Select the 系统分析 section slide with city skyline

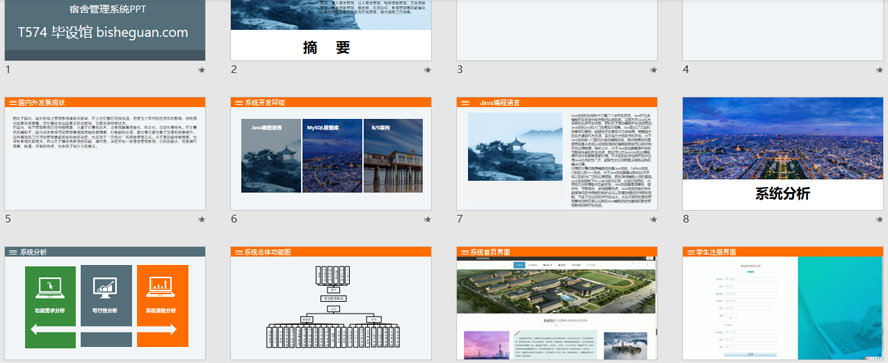pyautogui.click(x=783, y=153)
